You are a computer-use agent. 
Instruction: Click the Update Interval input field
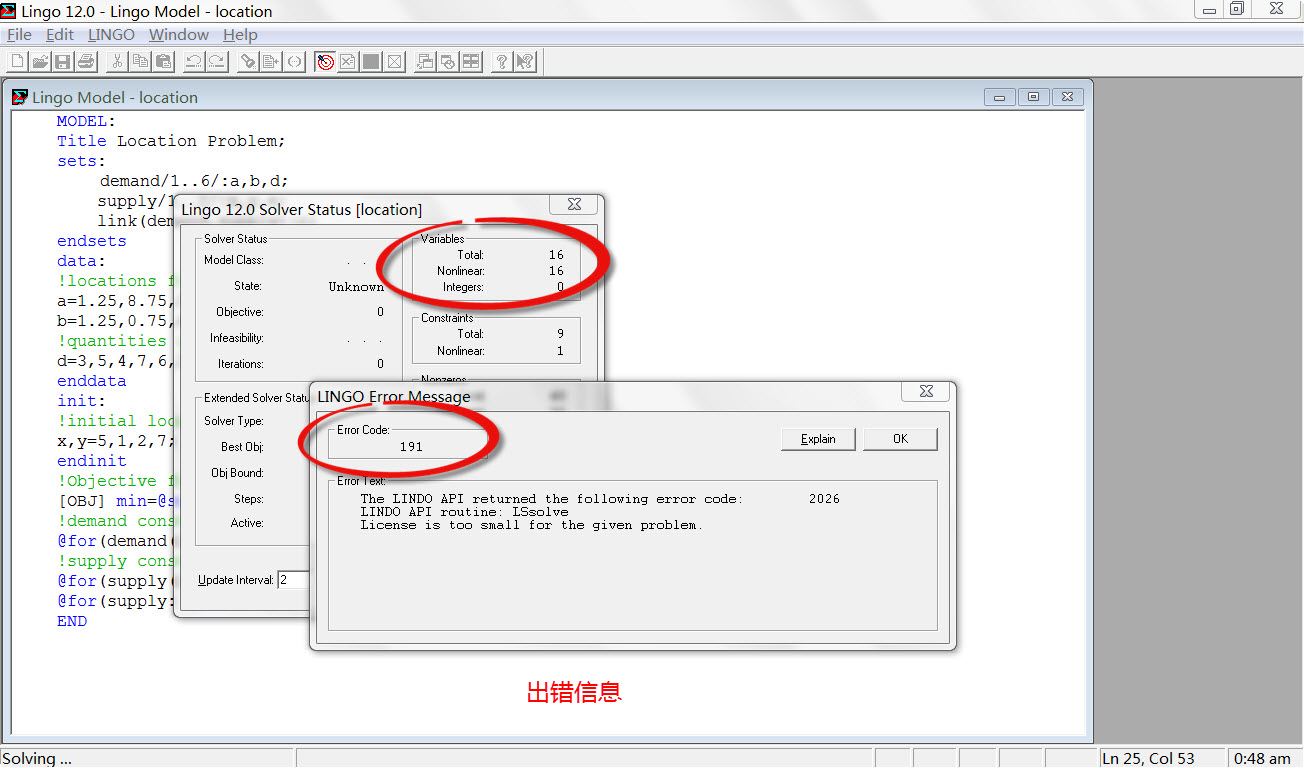[x=294, y=580]
